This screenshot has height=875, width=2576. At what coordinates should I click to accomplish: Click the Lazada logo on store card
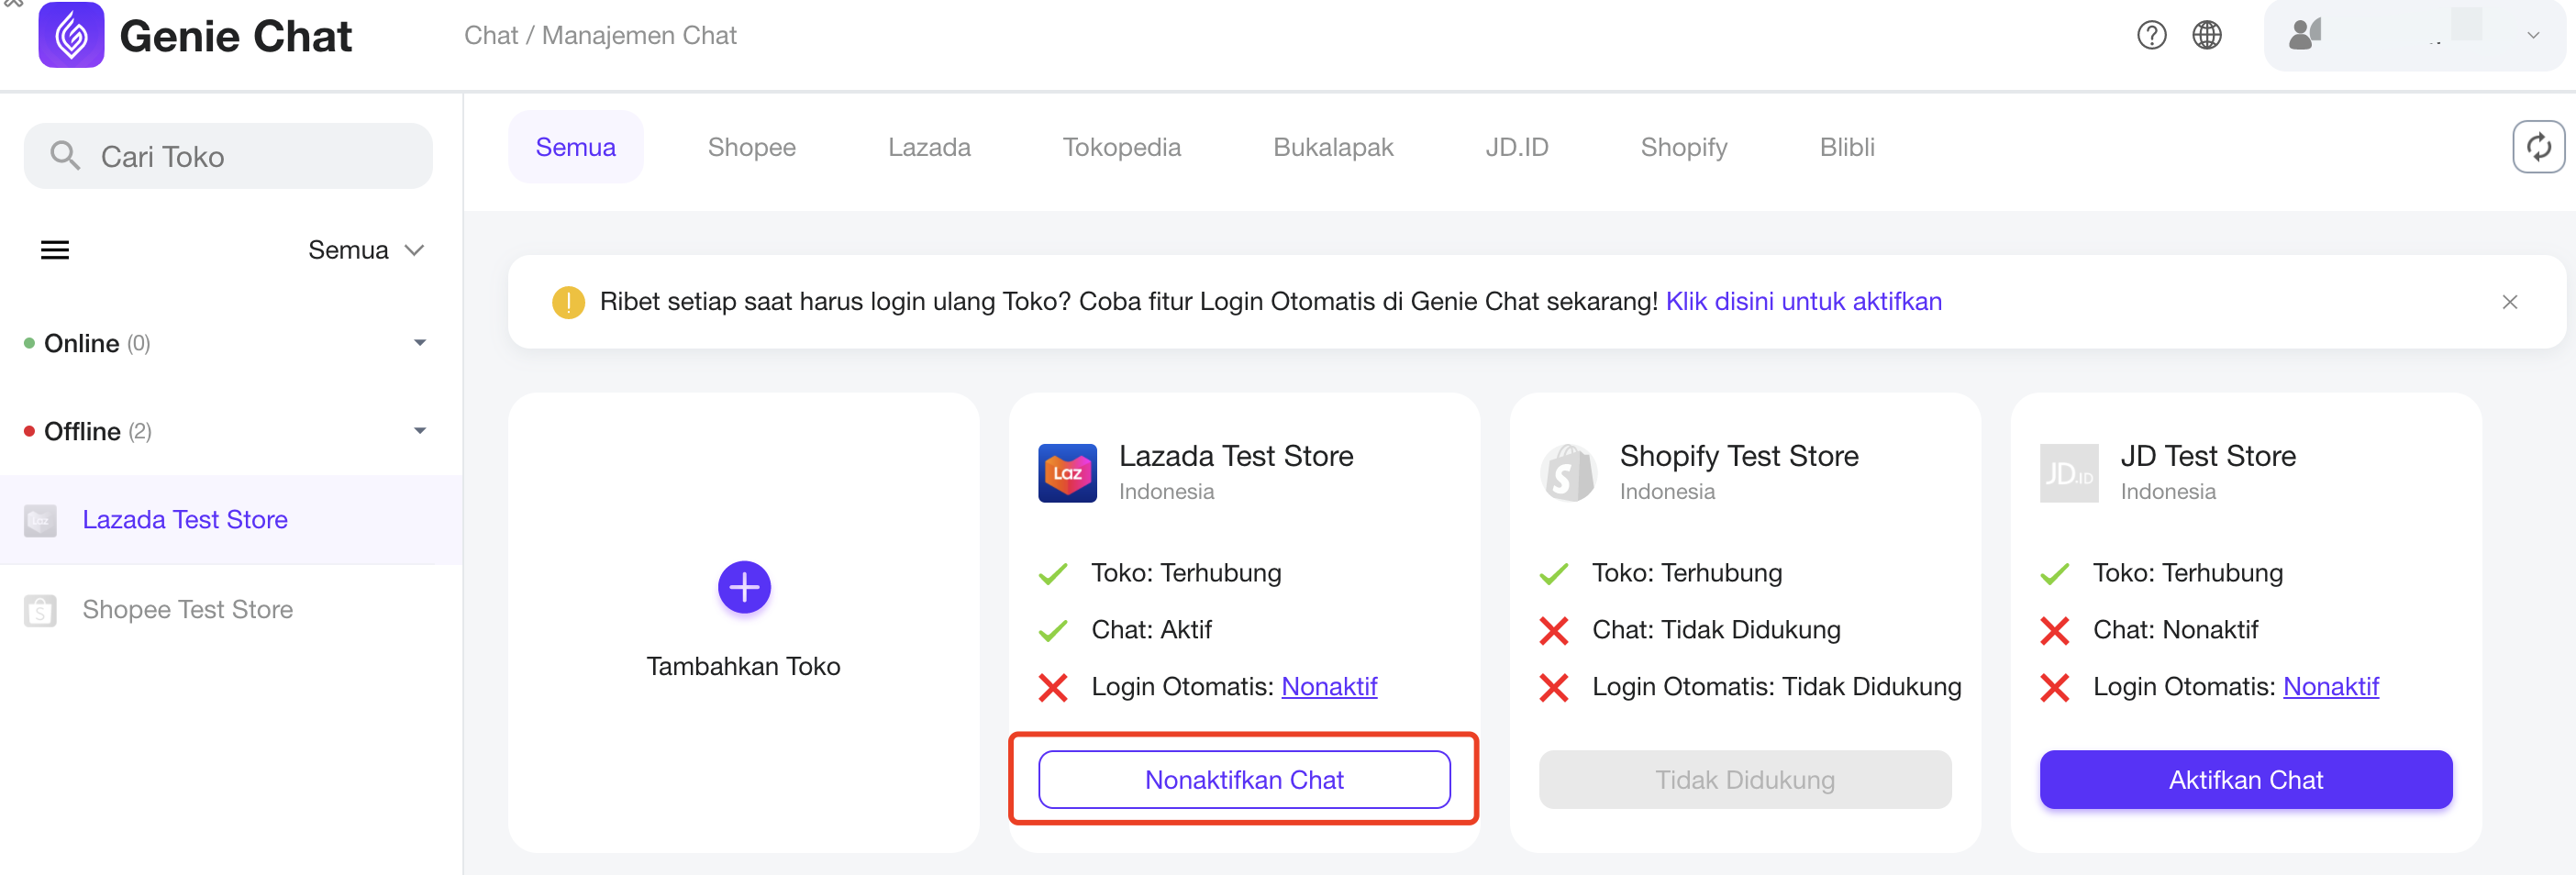pos(1067,473)
